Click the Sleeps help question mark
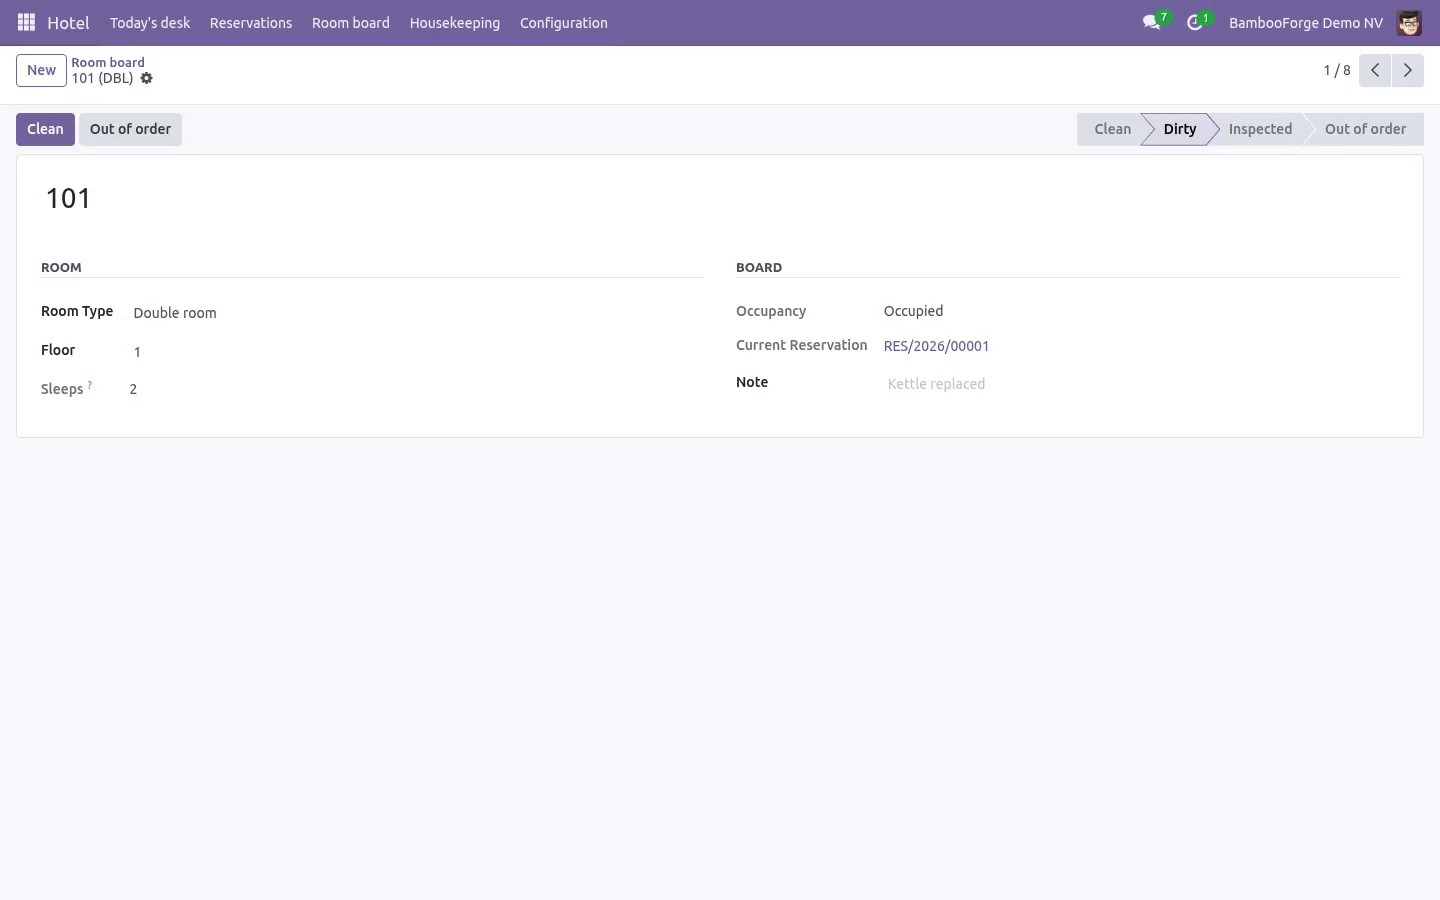1440x900 pixels. (x=90, y=385)
